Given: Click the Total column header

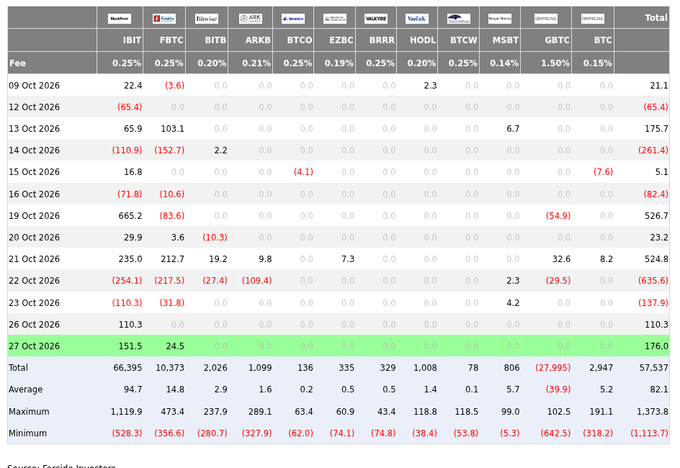Looking at the screenshot, I should tap(642, 18).
